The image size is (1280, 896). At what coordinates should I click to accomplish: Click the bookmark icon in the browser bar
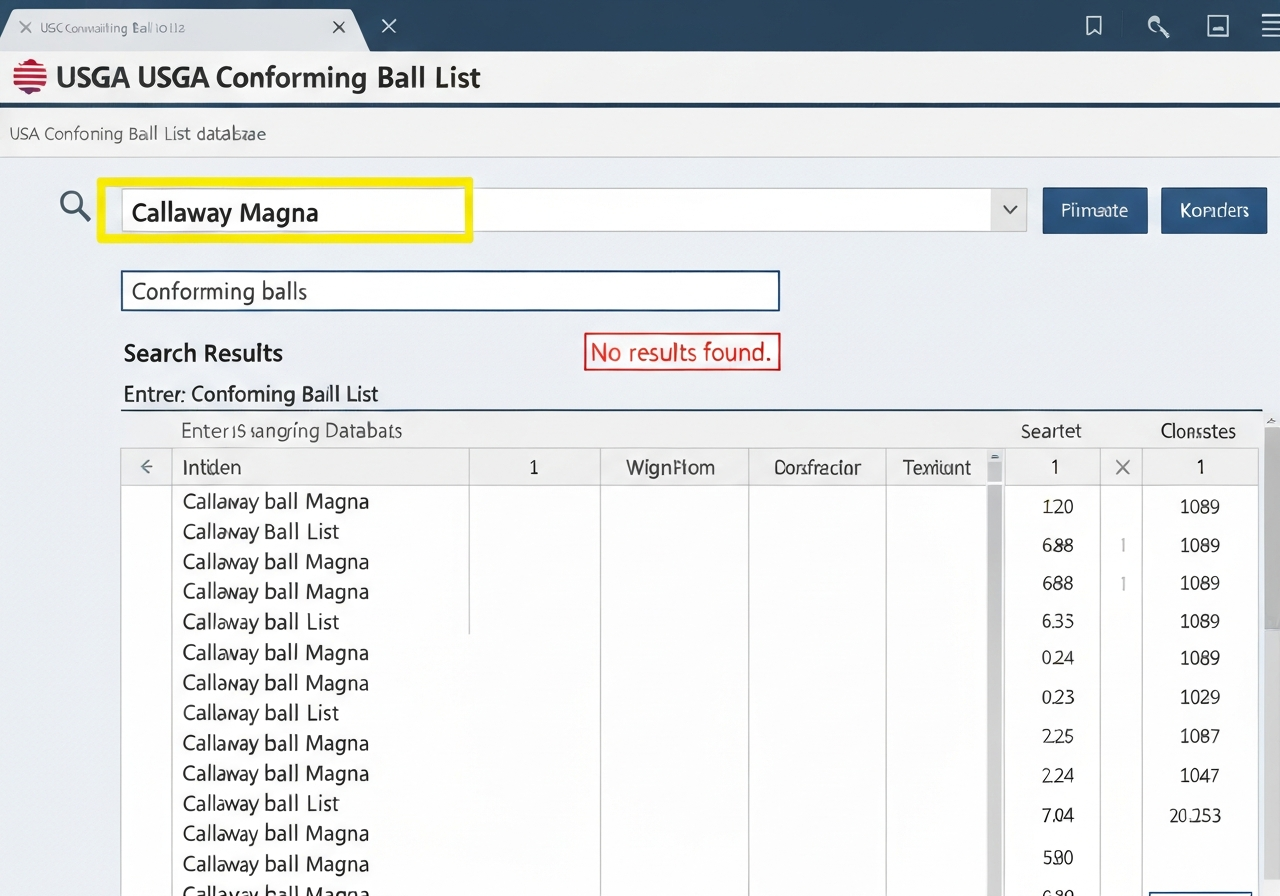1094,27
